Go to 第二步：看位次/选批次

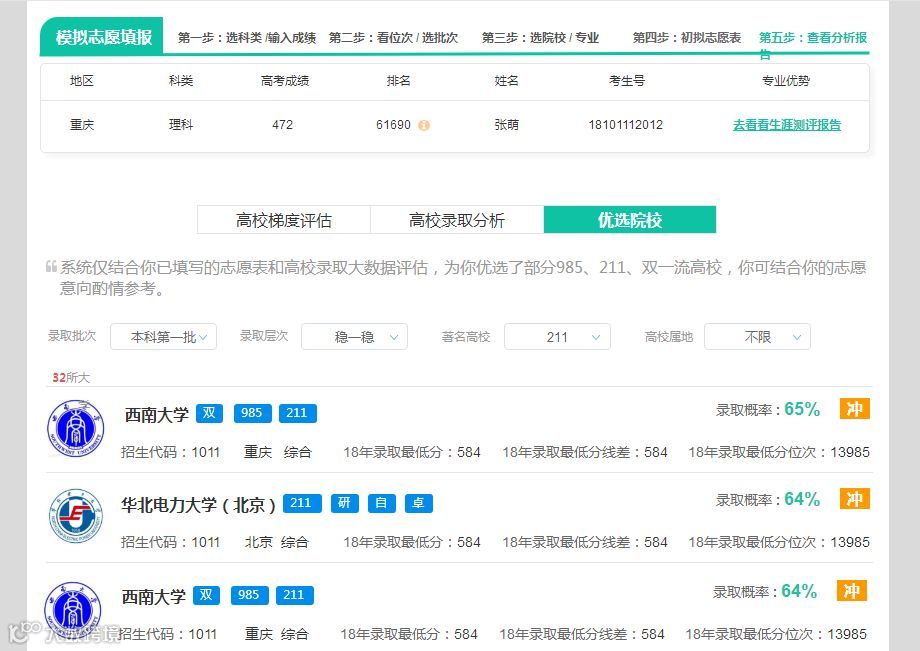(393, 38)
